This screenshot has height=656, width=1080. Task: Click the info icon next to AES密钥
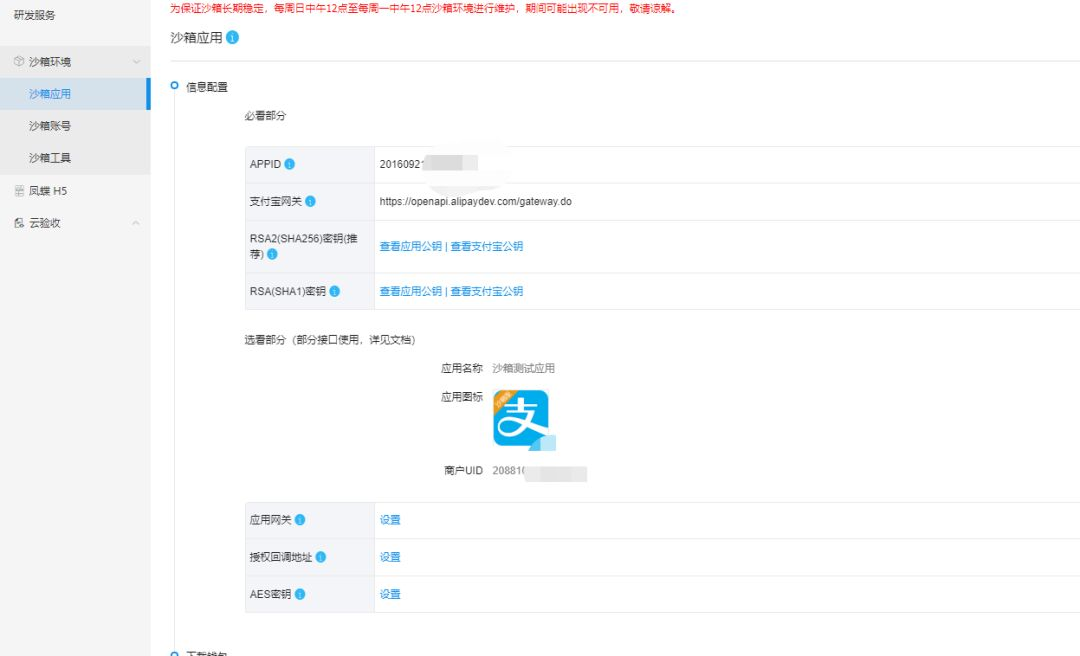(300, 594)
